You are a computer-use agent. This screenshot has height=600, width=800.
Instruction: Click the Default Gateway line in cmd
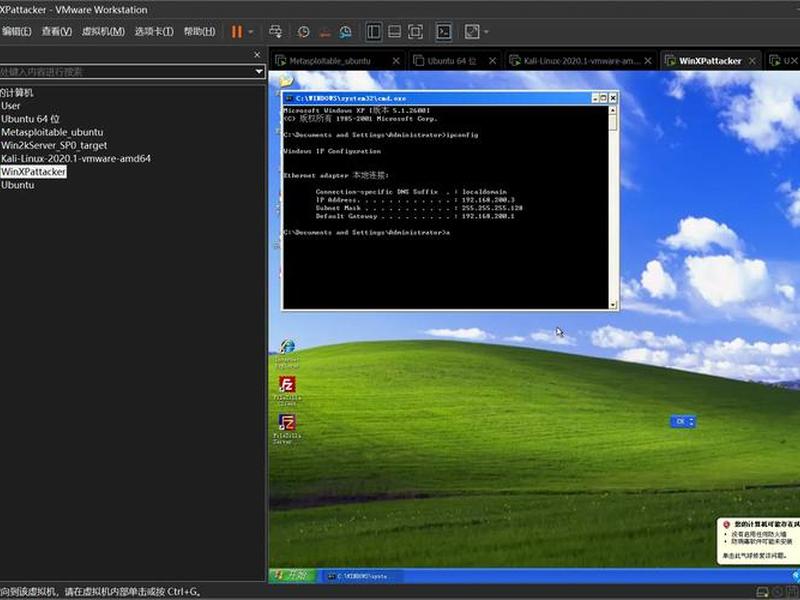coord(415,216)
